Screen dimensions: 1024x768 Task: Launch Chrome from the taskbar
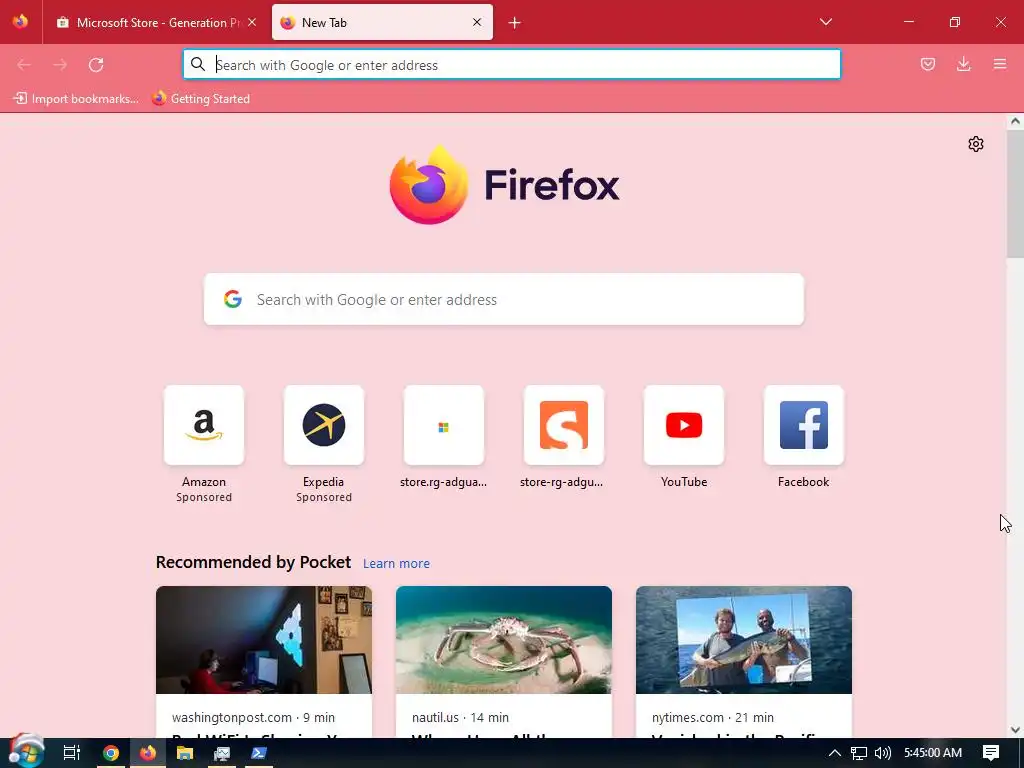(x=110, y=753)
